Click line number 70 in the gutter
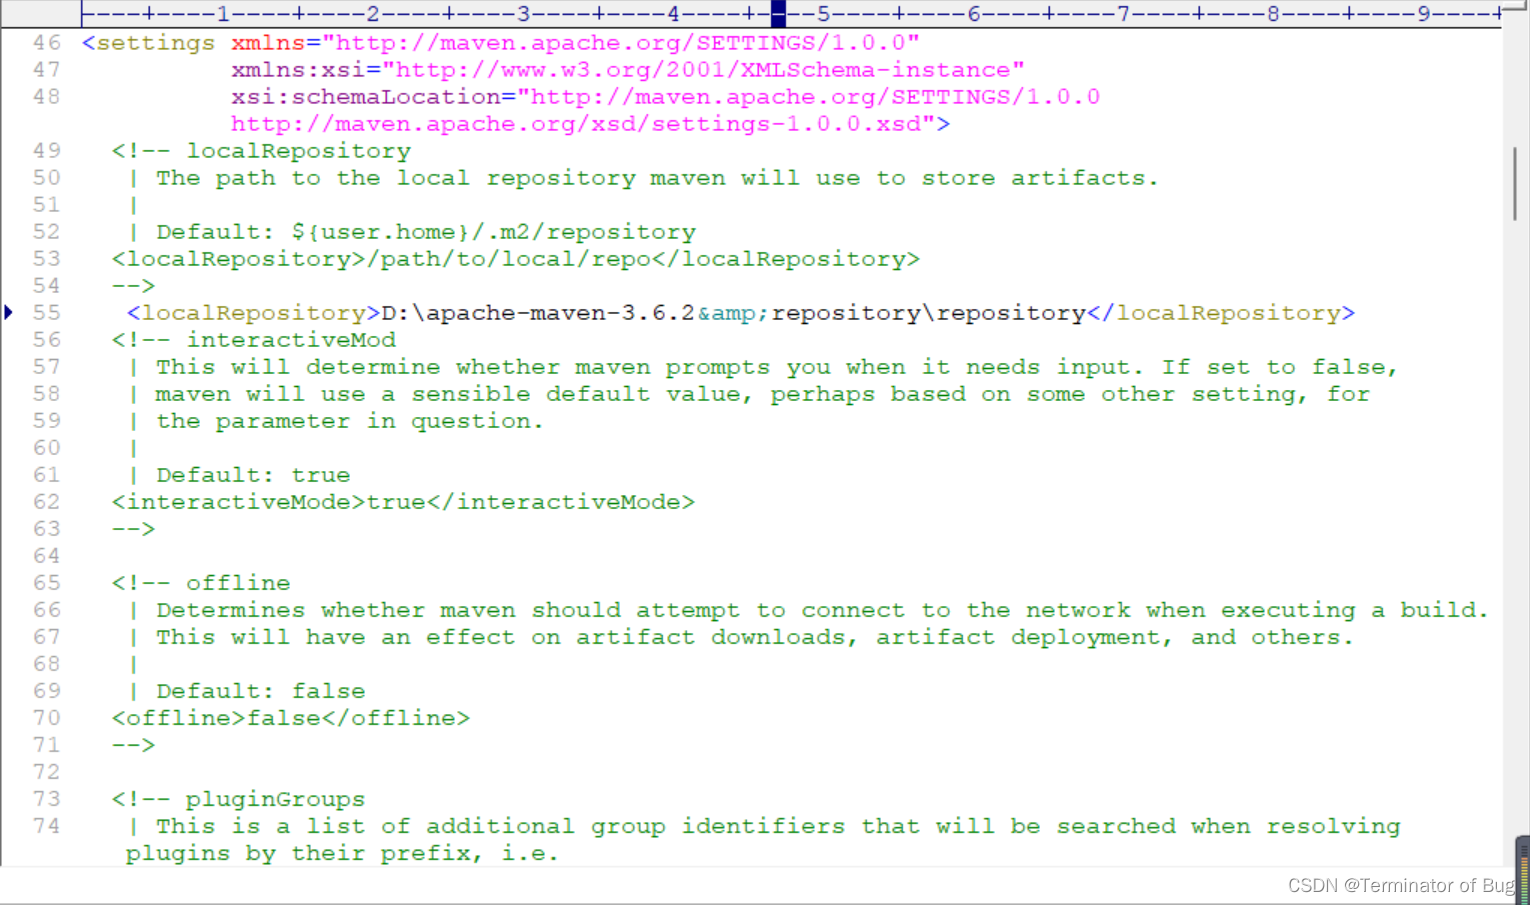Image resolution: width=1530 pixels, height=905 pixels. 47,718
